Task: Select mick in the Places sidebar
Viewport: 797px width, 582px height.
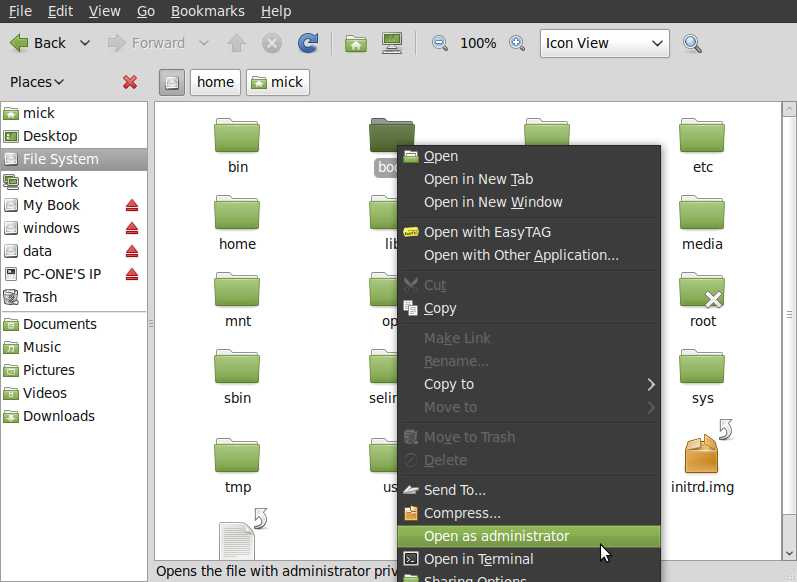Action: coord(74,113)
